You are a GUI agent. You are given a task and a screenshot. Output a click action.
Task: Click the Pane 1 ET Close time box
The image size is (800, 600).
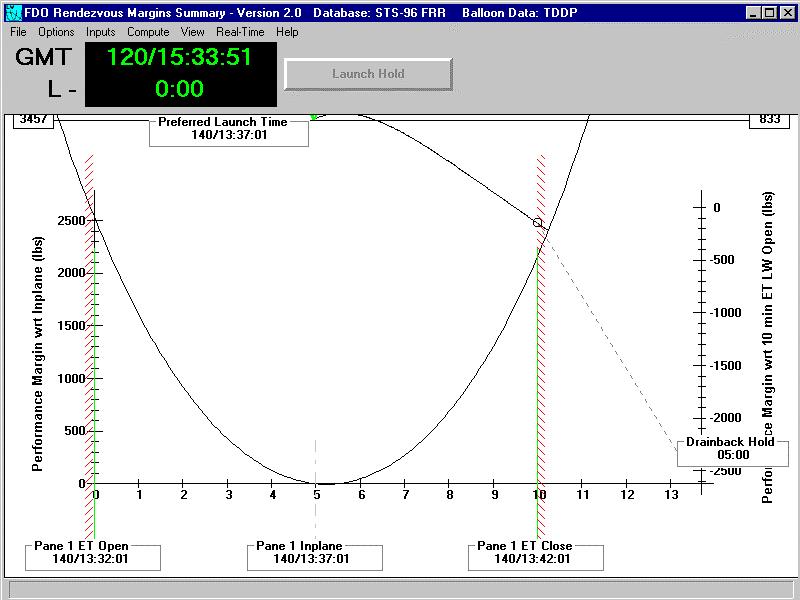(537, 556)
